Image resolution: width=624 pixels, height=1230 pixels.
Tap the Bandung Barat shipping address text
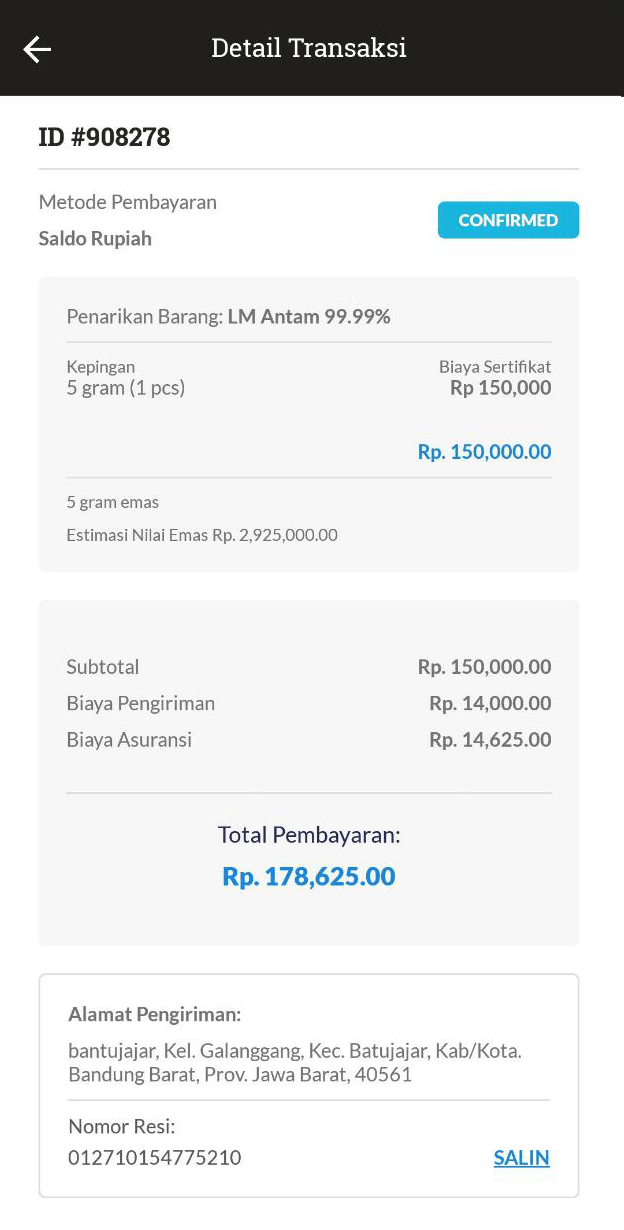click(x=240, y=1076)
